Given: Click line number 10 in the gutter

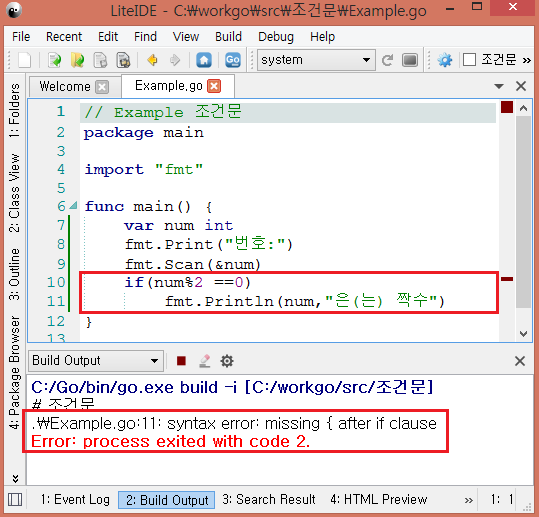Looking at the screenshot, I should (56, 282).
